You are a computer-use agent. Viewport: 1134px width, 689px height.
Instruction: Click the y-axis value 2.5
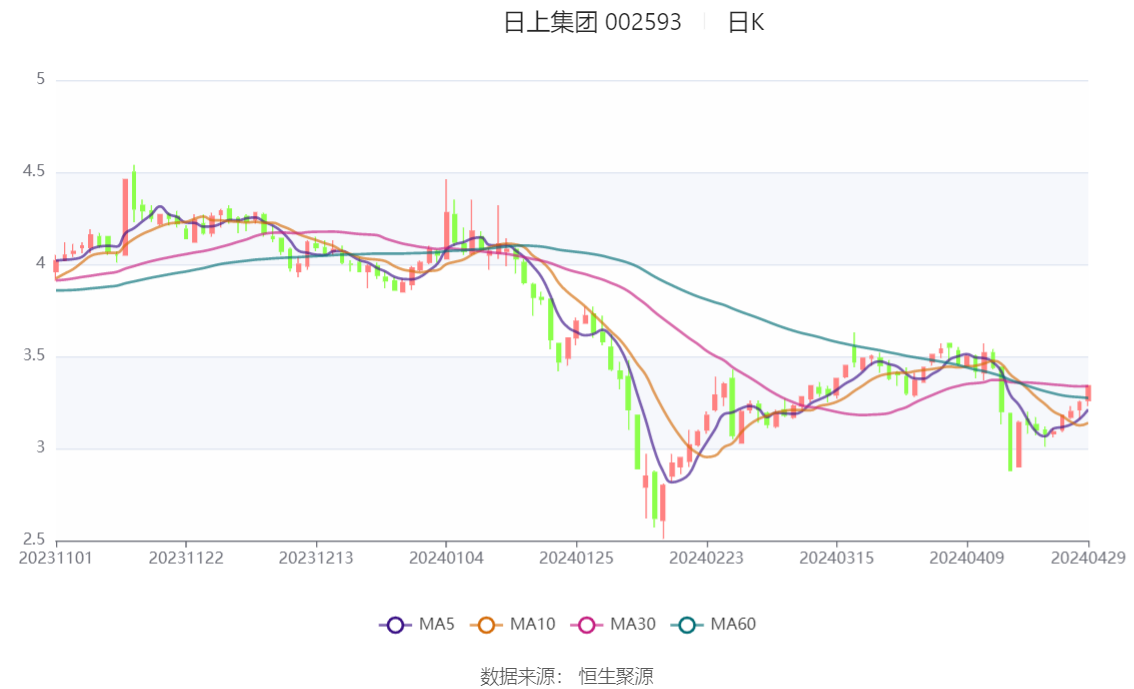(34, 539)
